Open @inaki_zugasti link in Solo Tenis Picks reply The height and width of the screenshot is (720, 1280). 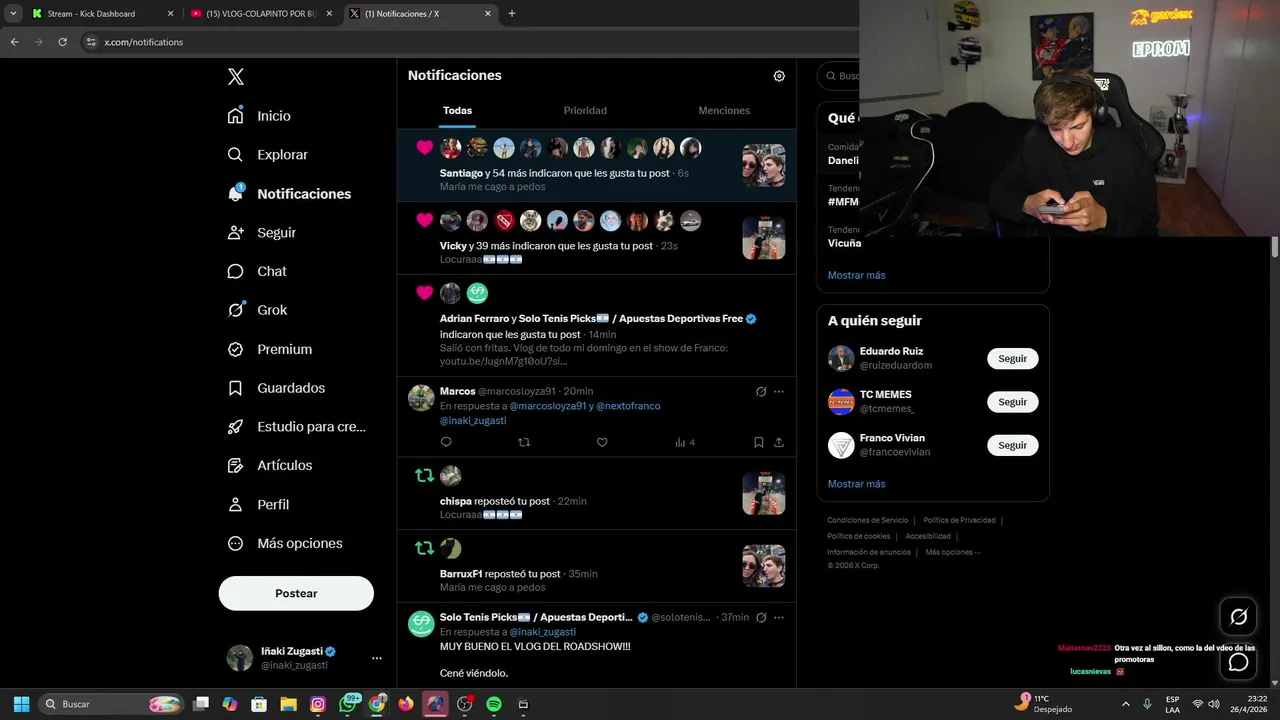543,632
